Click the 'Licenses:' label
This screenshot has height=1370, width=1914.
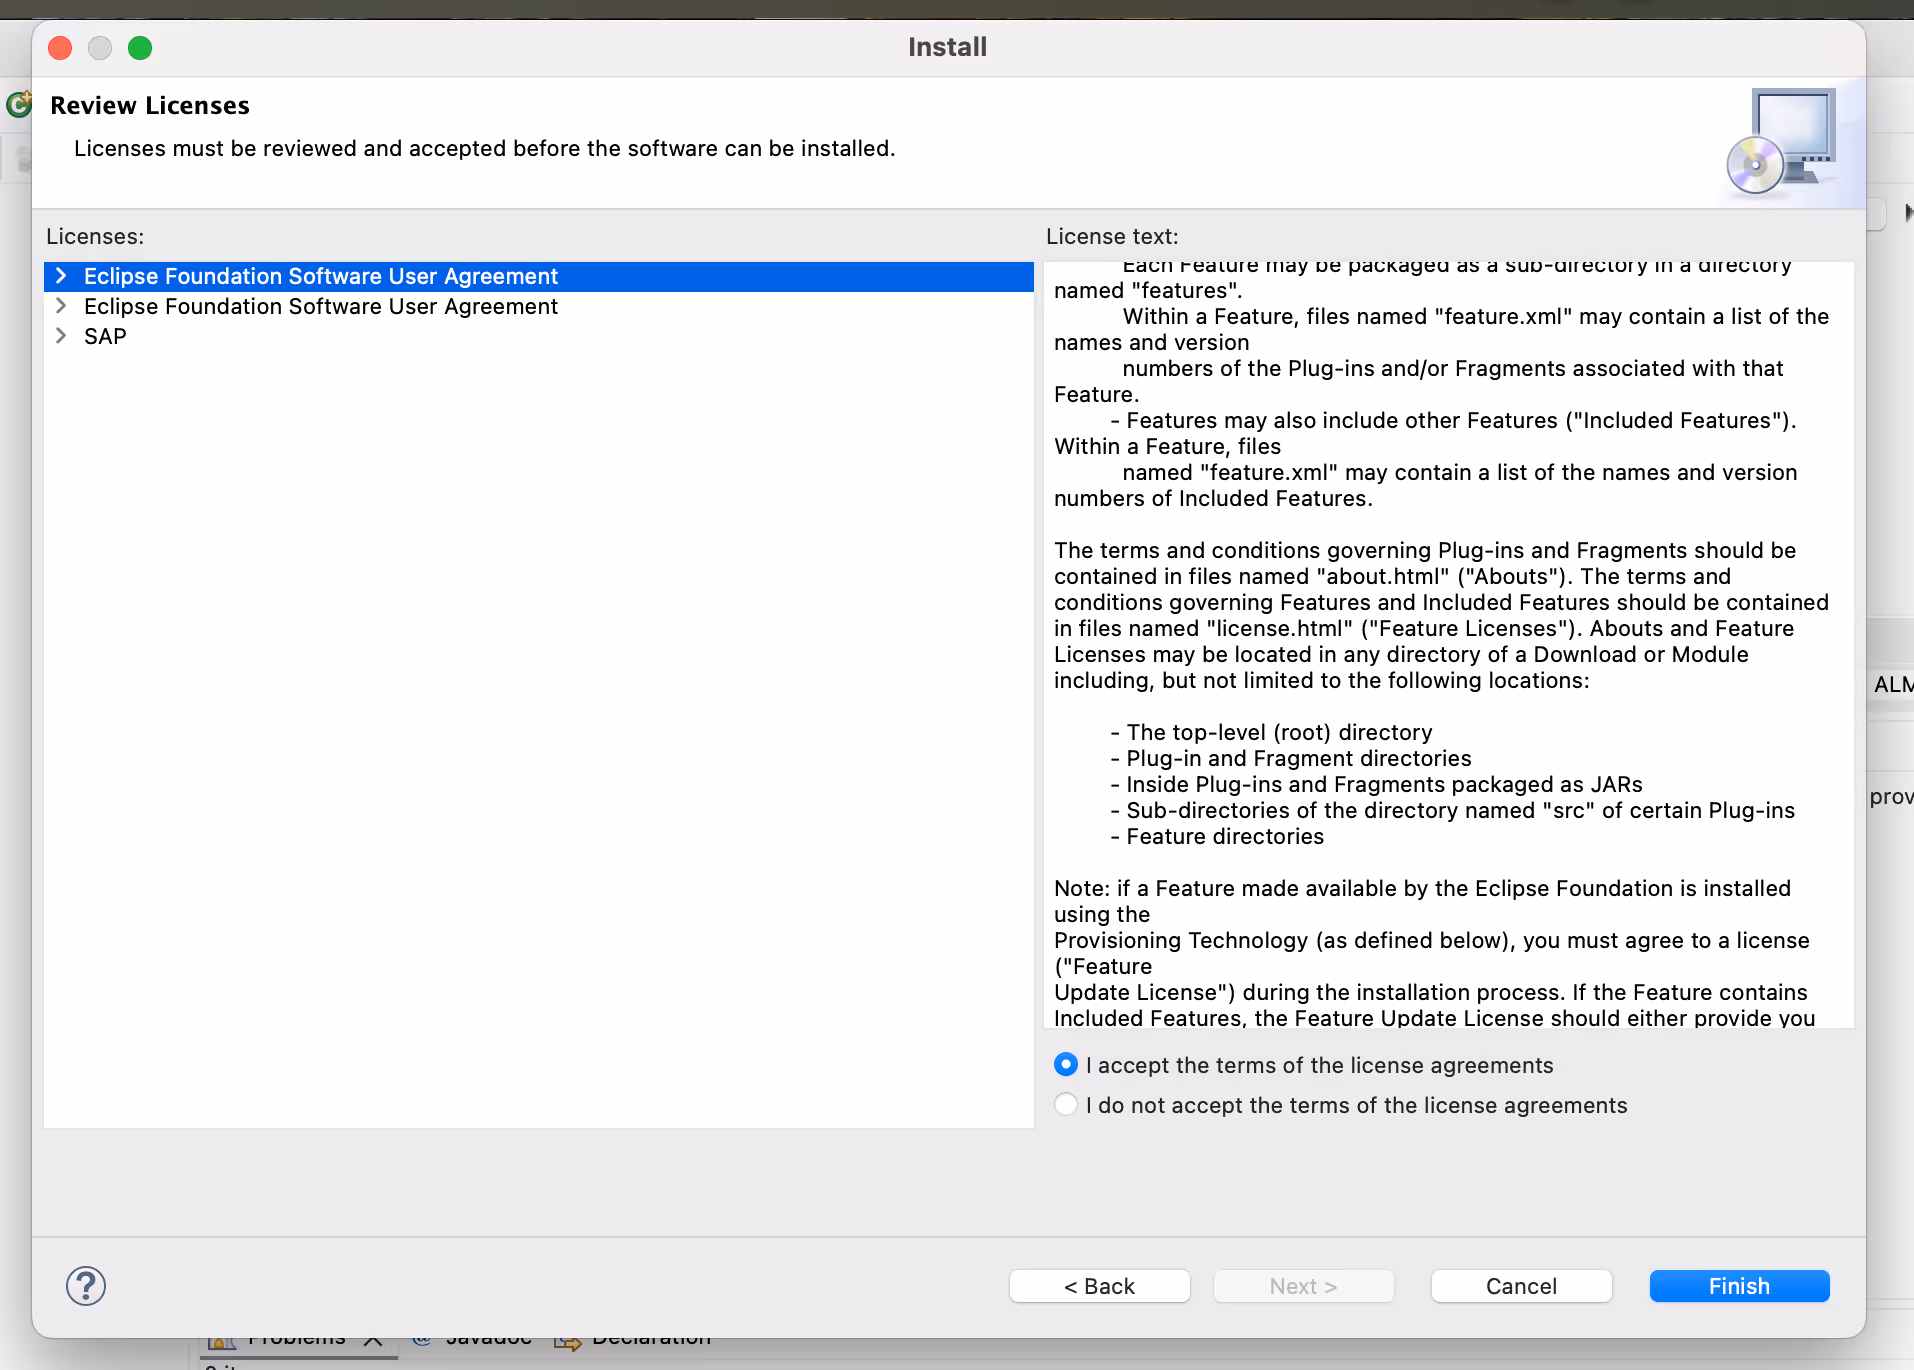pyautogui.click(x=95, y=236)
